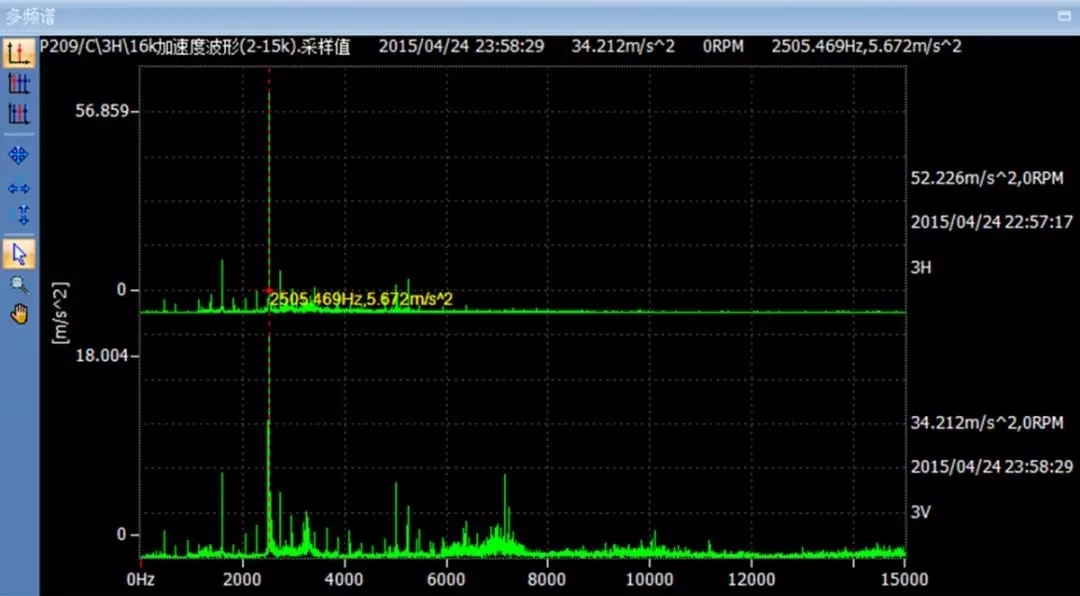Viewport: 1080px width, 596px height.
Task: Select the single cursor tool icon
Action: [19, 54]
